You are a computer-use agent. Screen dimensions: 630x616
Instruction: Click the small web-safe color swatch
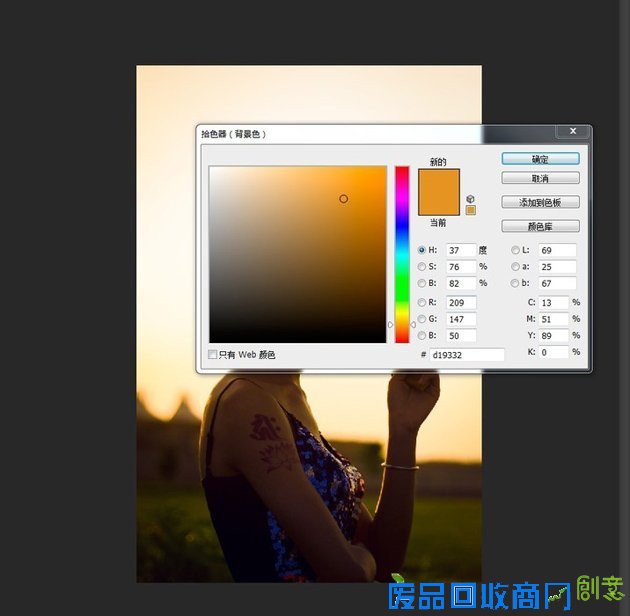470,210
